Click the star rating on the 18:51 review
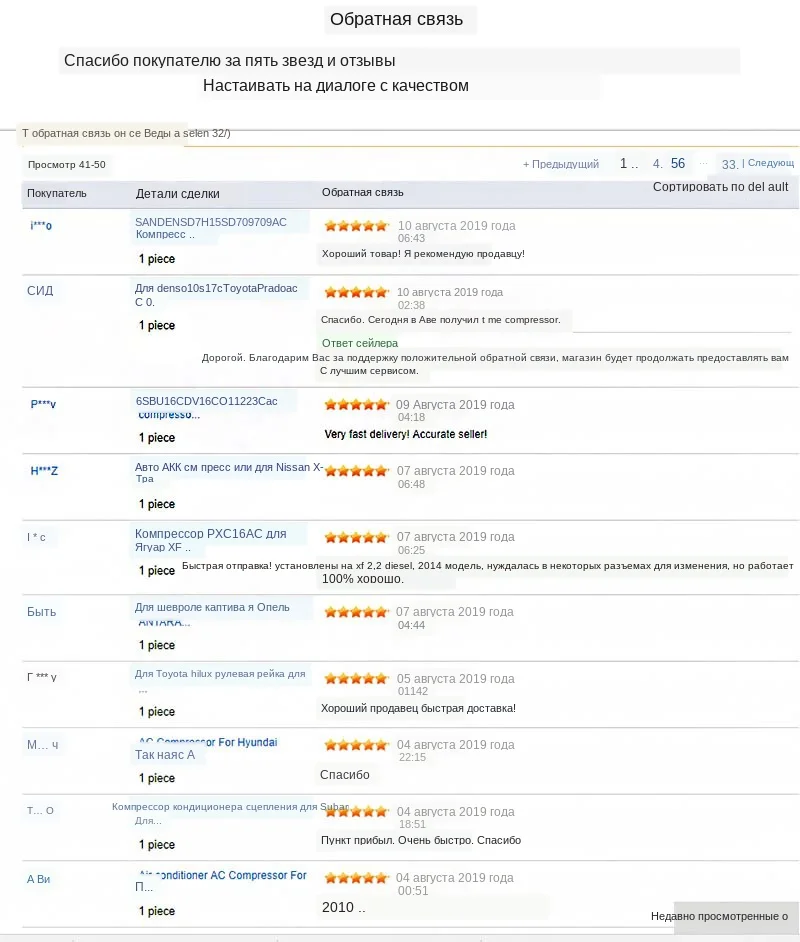800x942 pixels. point(356,811)
